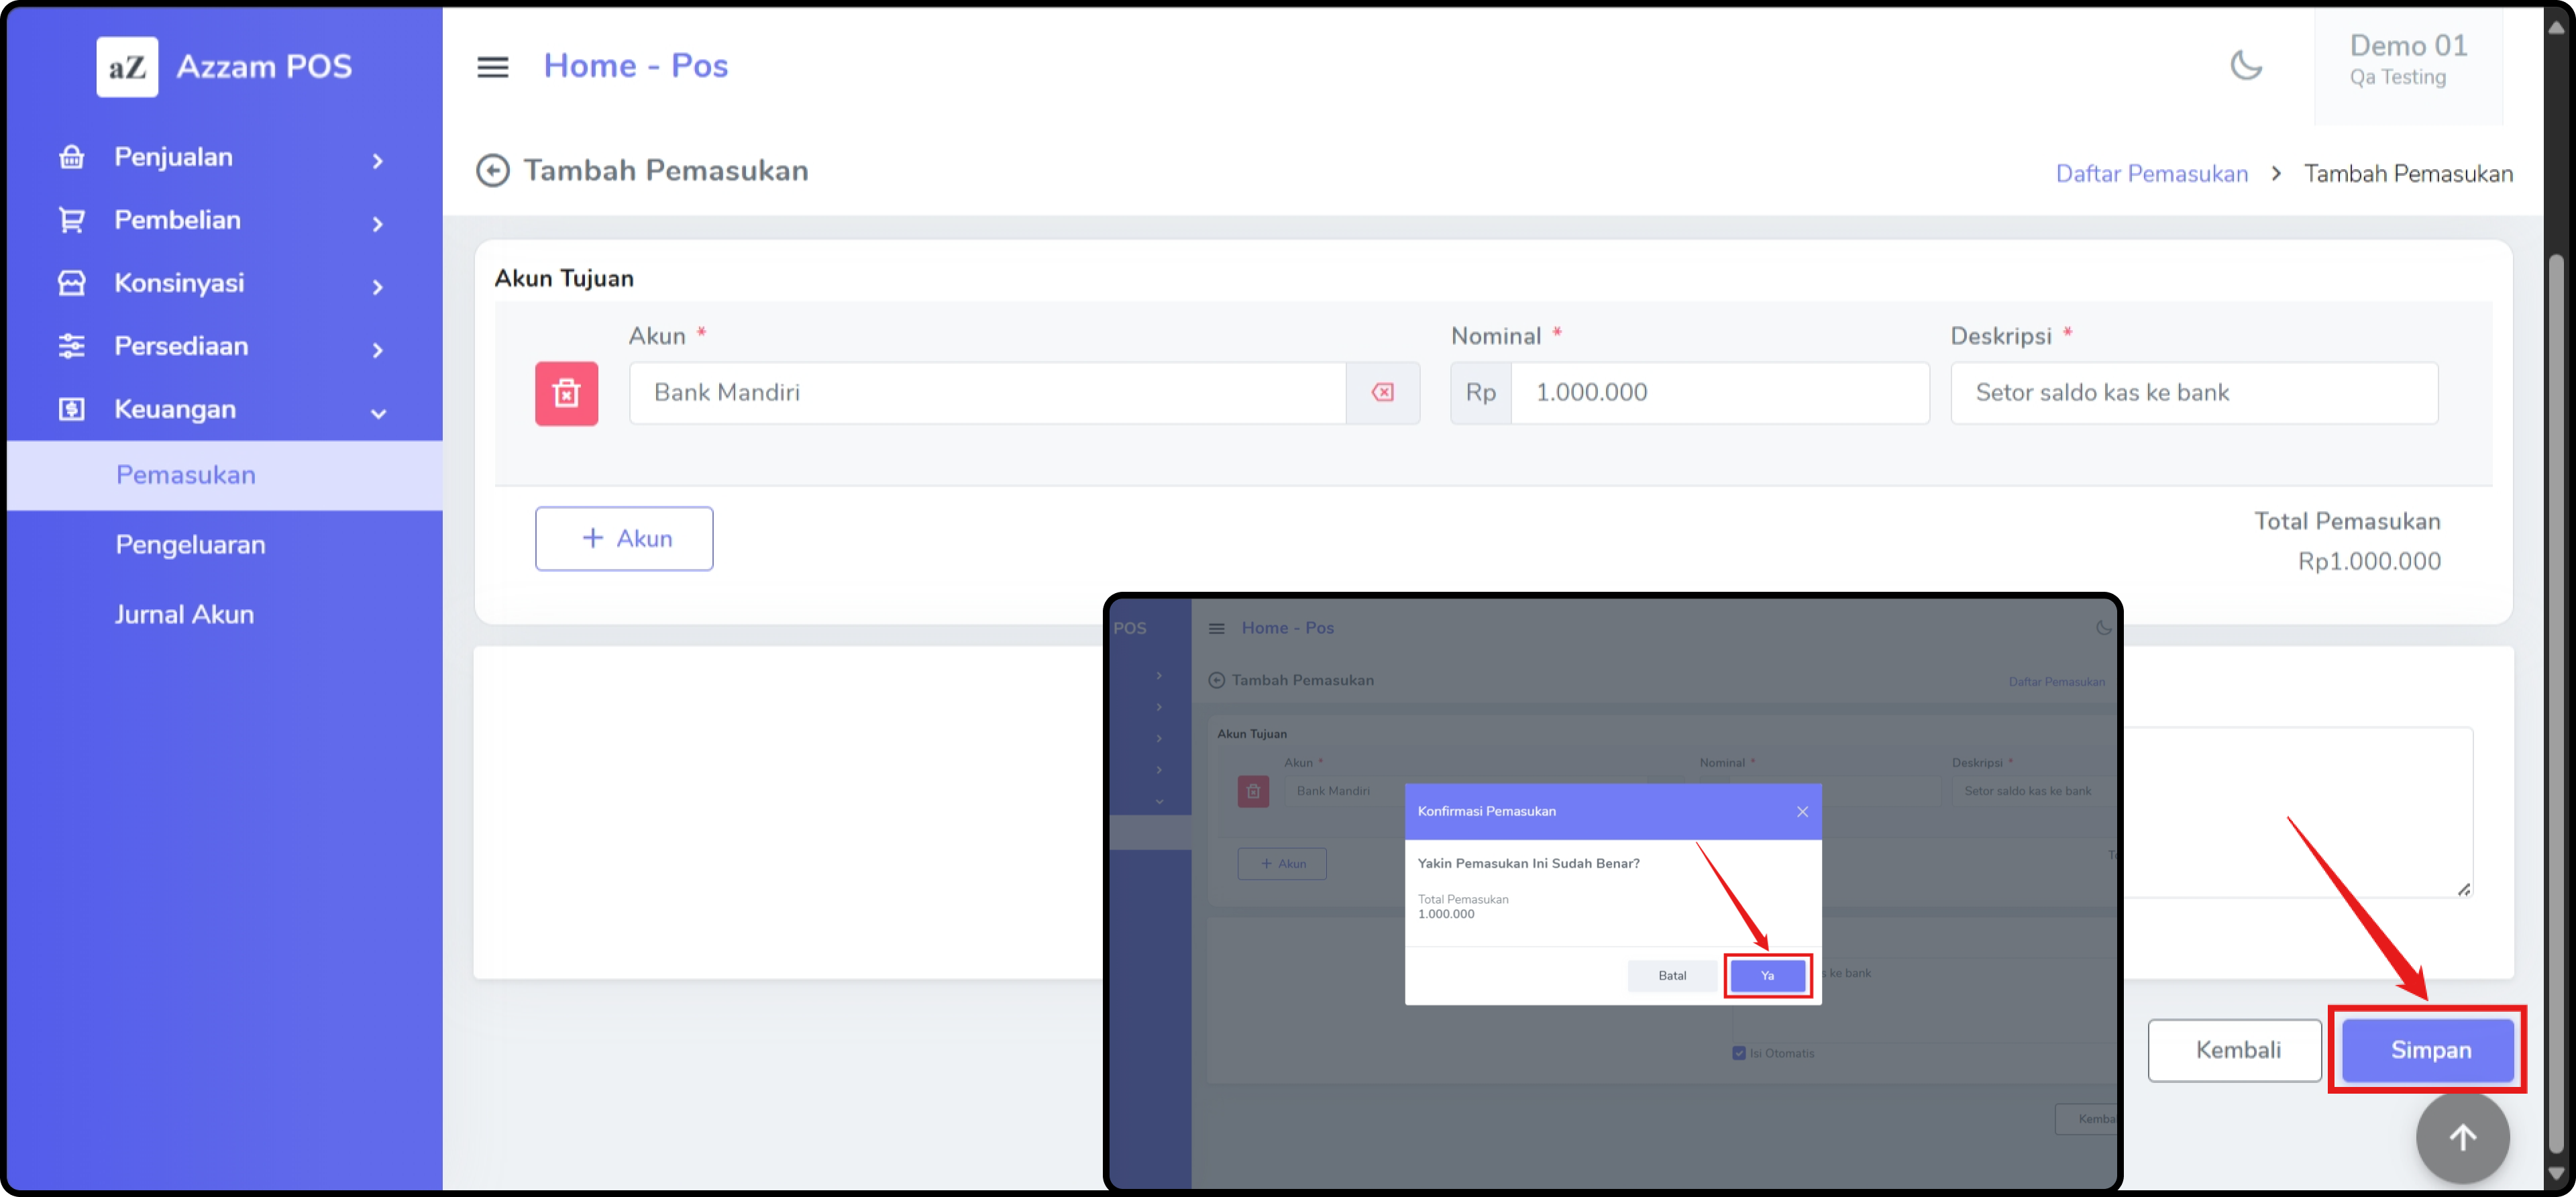Click the Persediaan sliders icon
The image size is (2576, 1197).
(x=72, y=346)
